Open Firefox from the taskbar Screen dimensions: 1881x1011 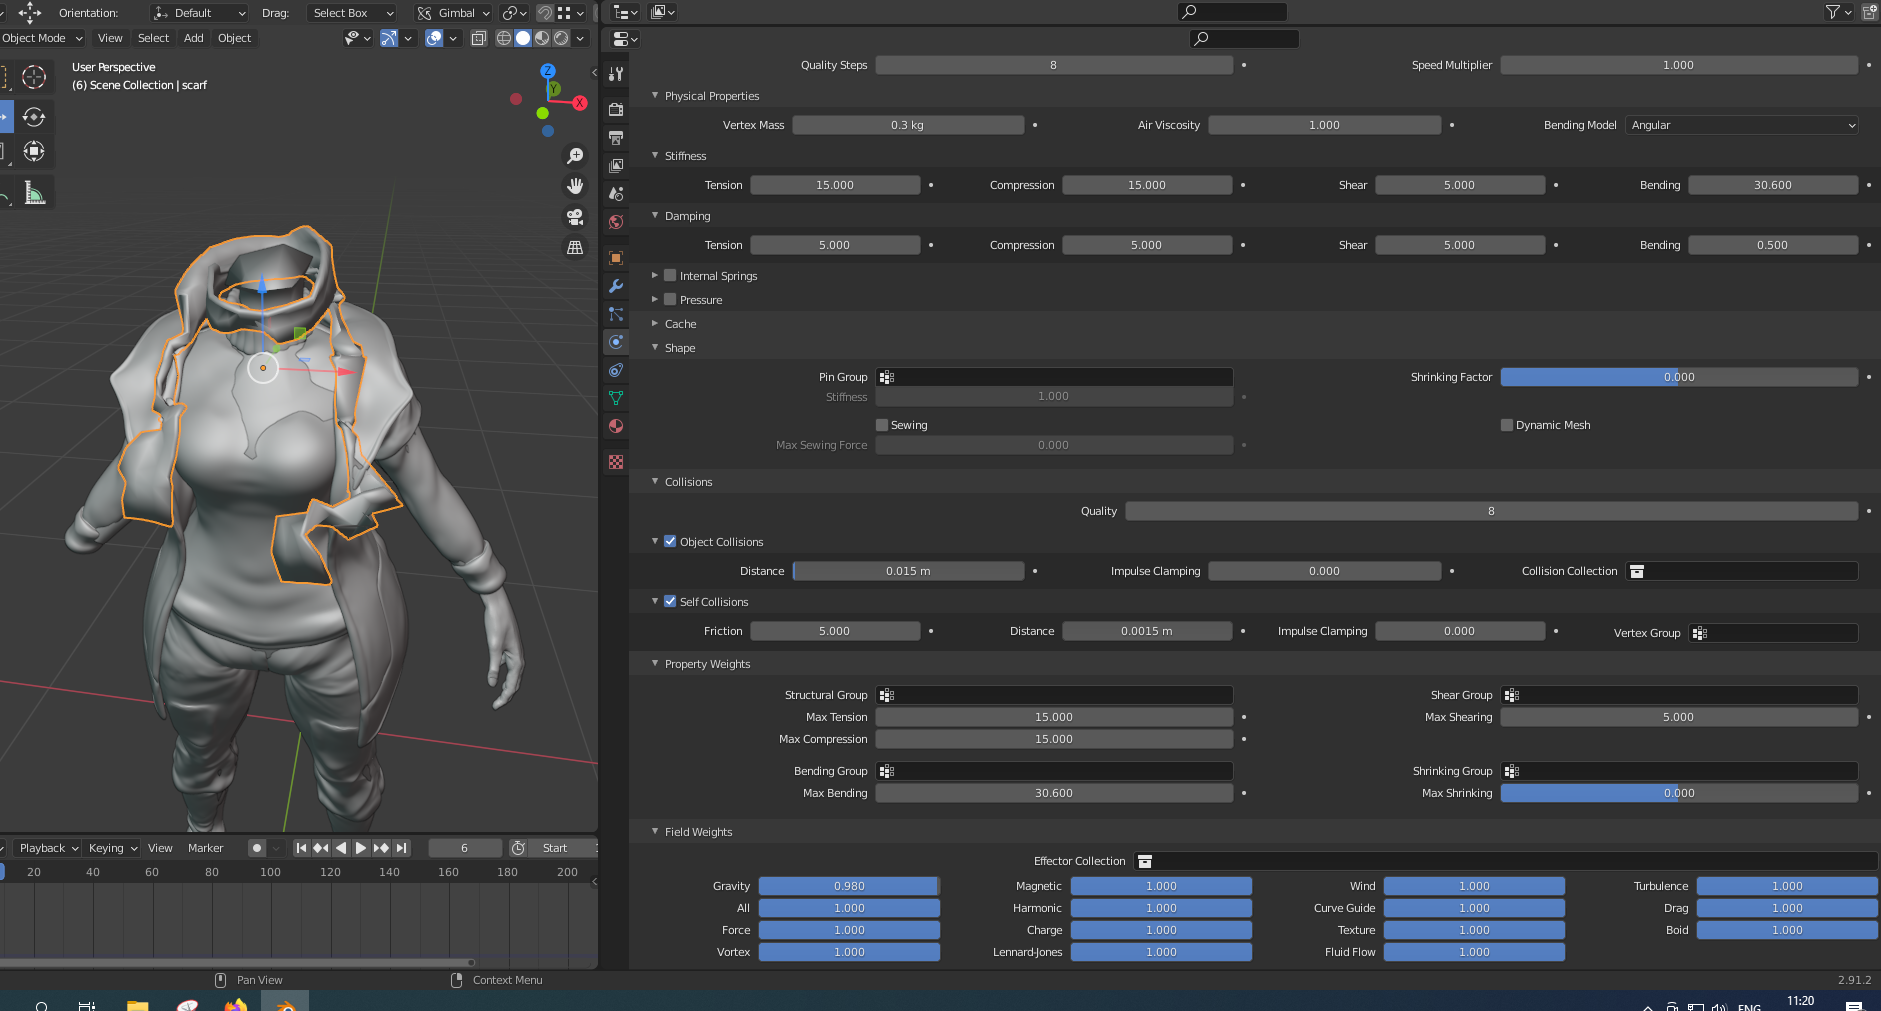click(x=236, y=1003)
